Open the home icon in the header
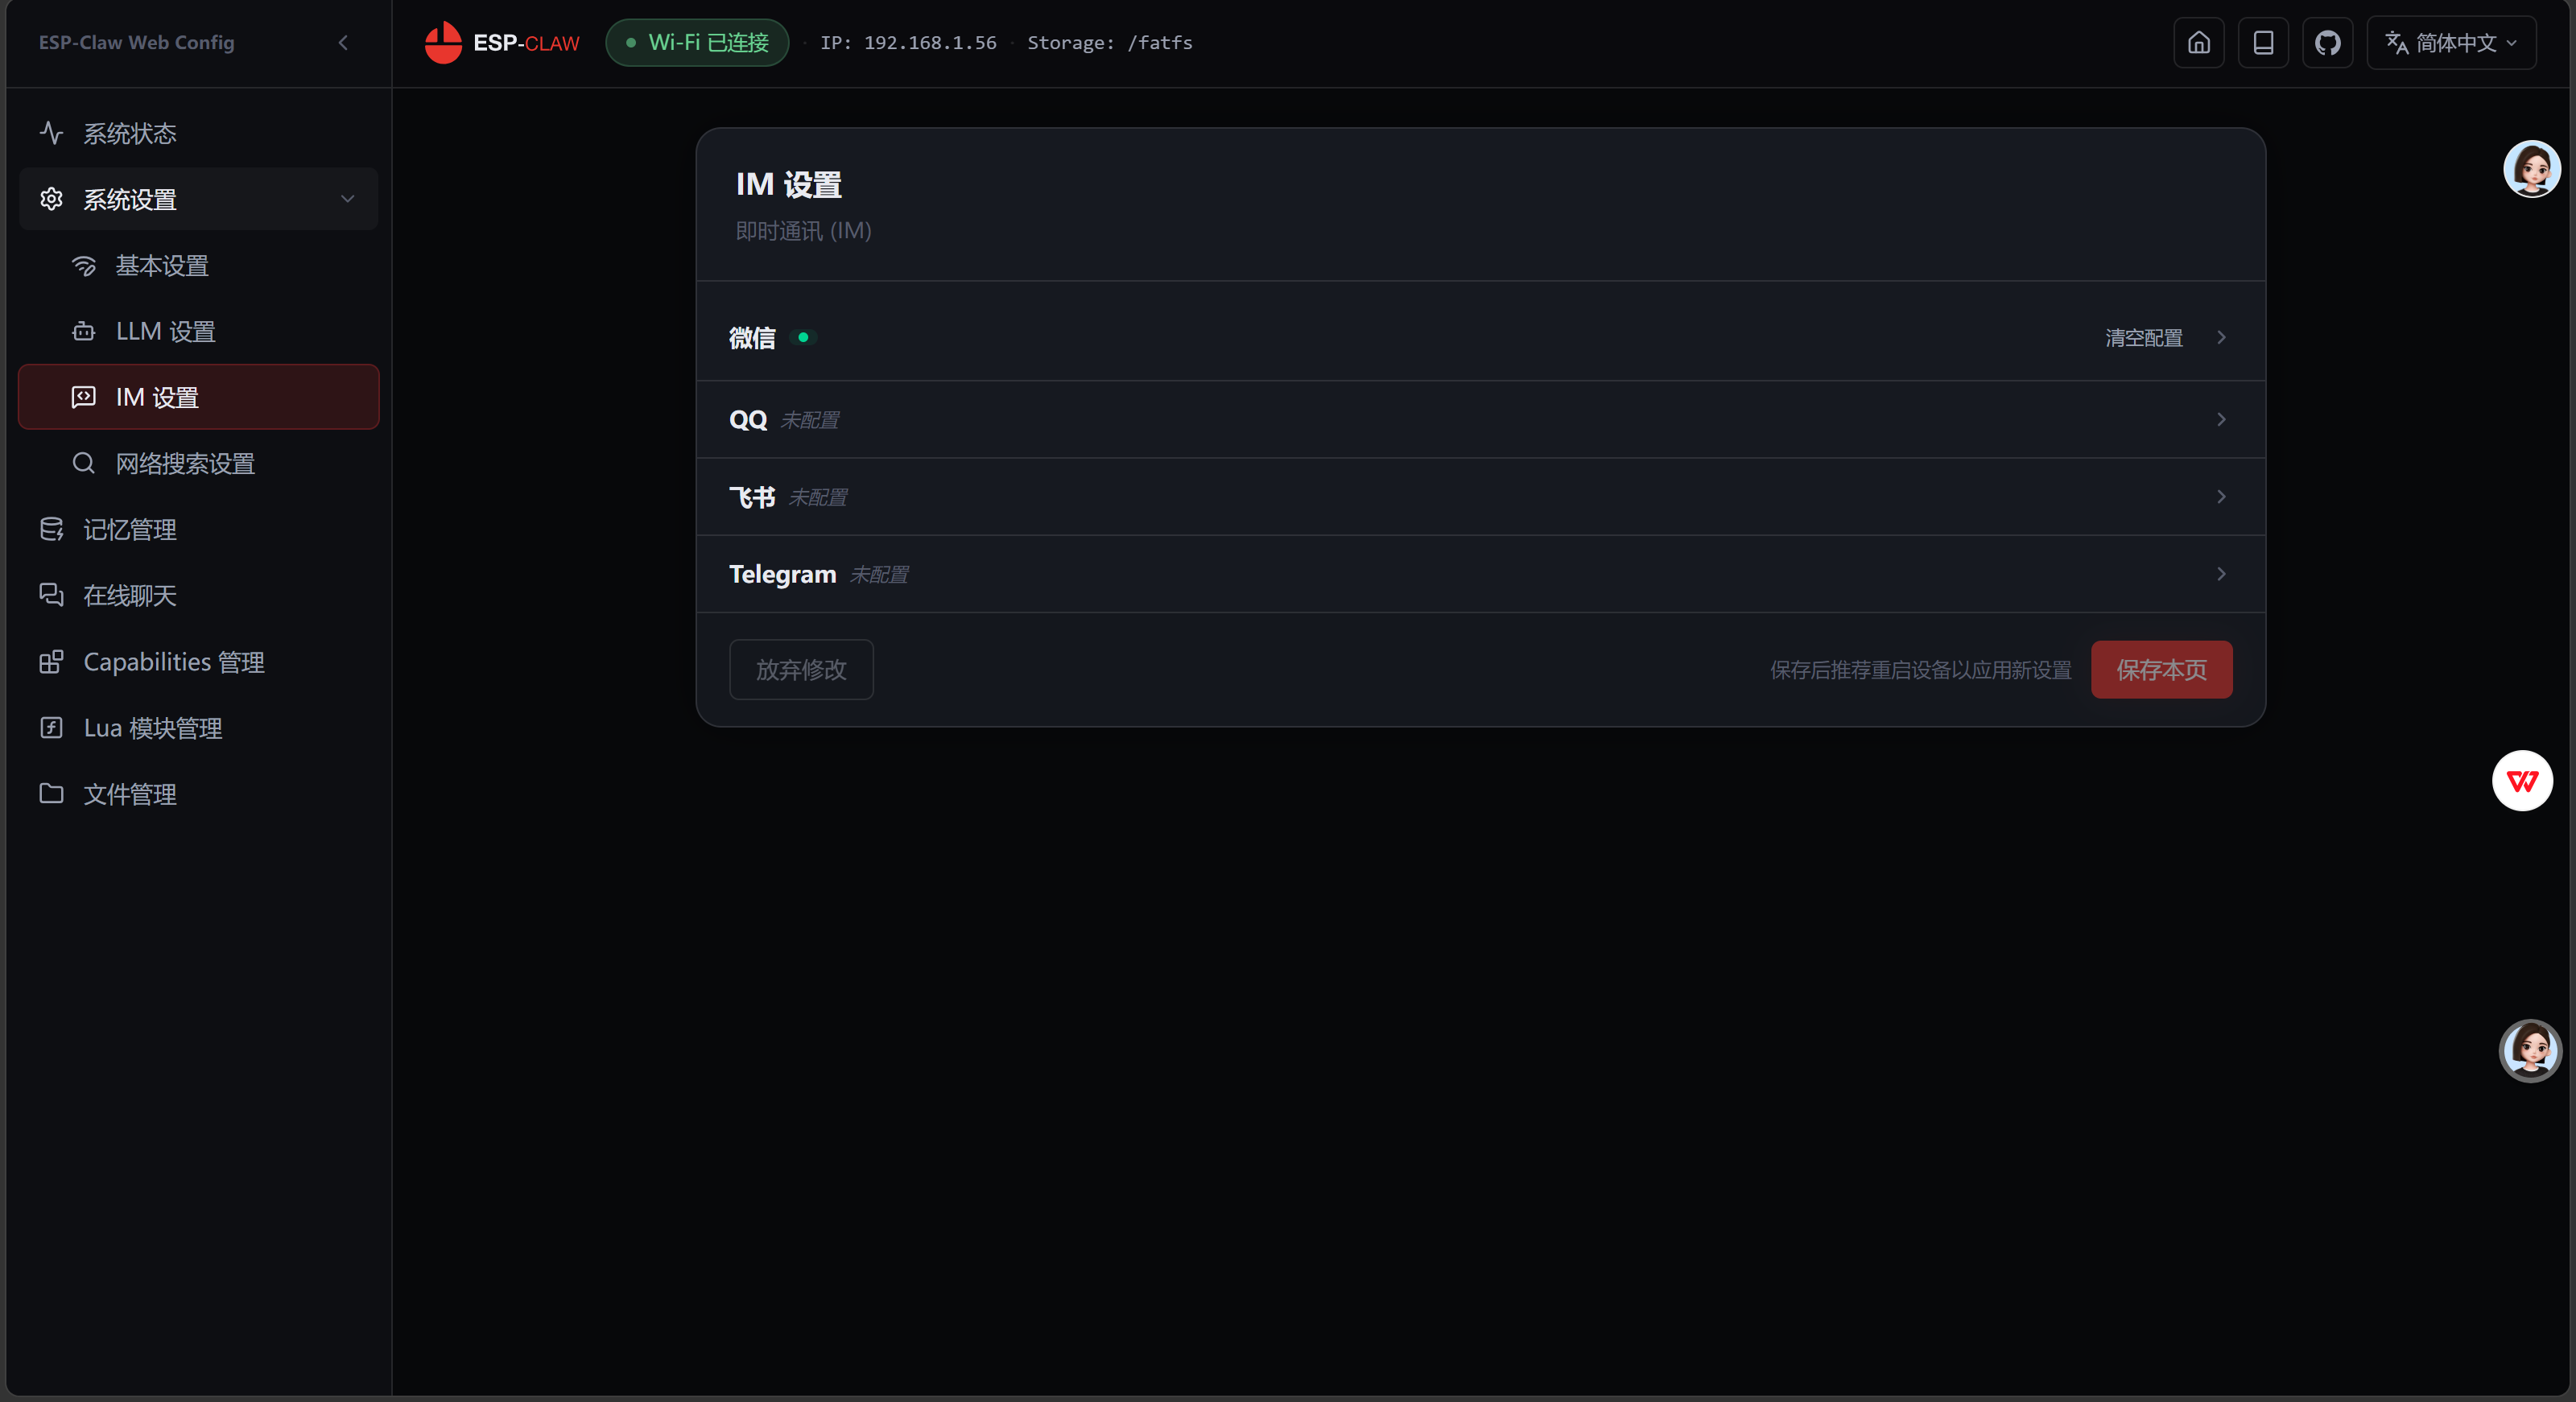Image resolution: width=2576 pixels, height=1402 pixels. [x=2199, y=43]
